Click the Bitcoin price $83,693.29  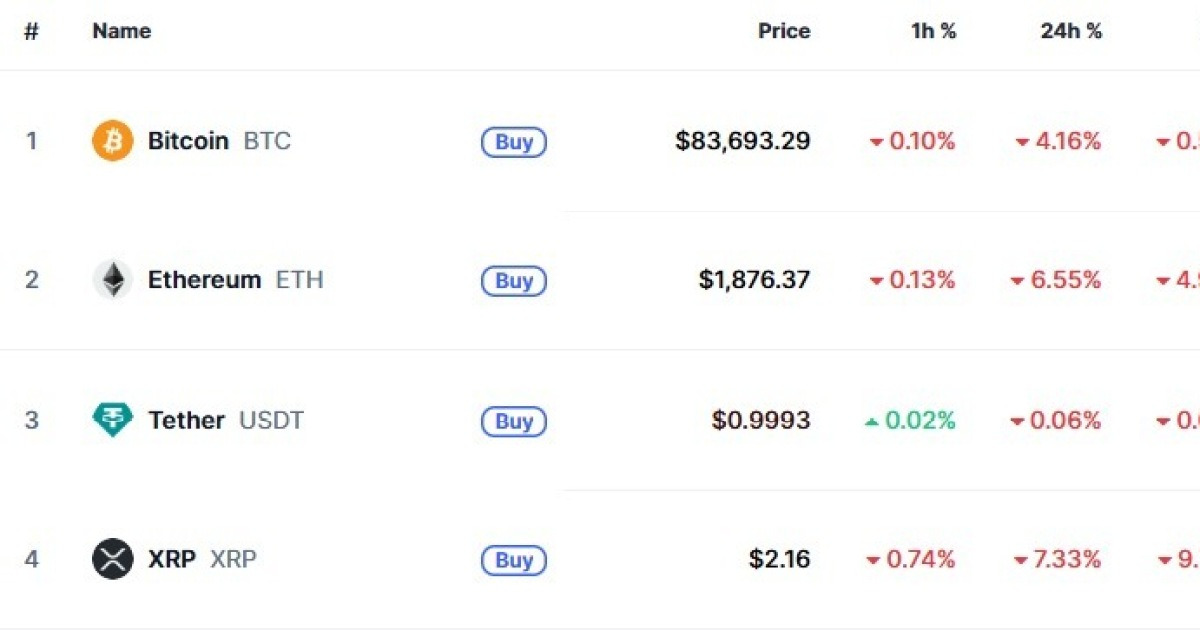pos(743,141)
